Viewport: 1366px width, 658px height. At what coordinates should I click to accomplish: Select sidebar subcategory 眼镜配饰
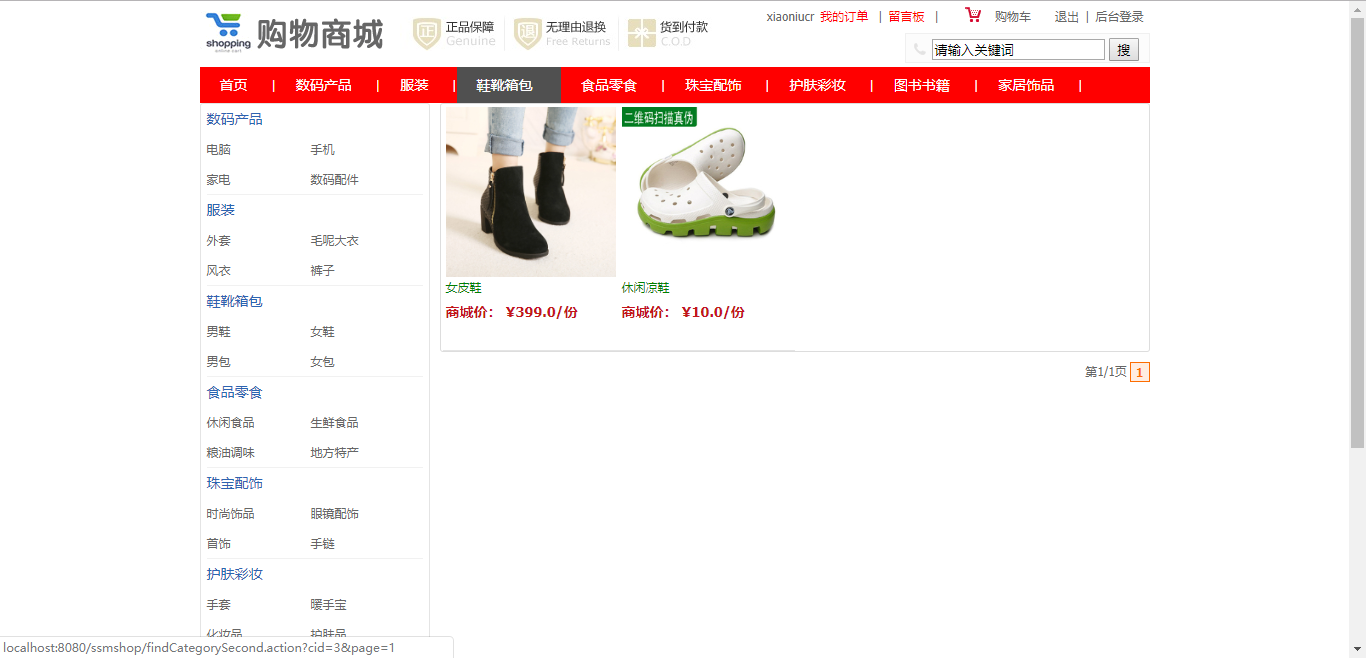pyautogui.click(x=334, y=514)
